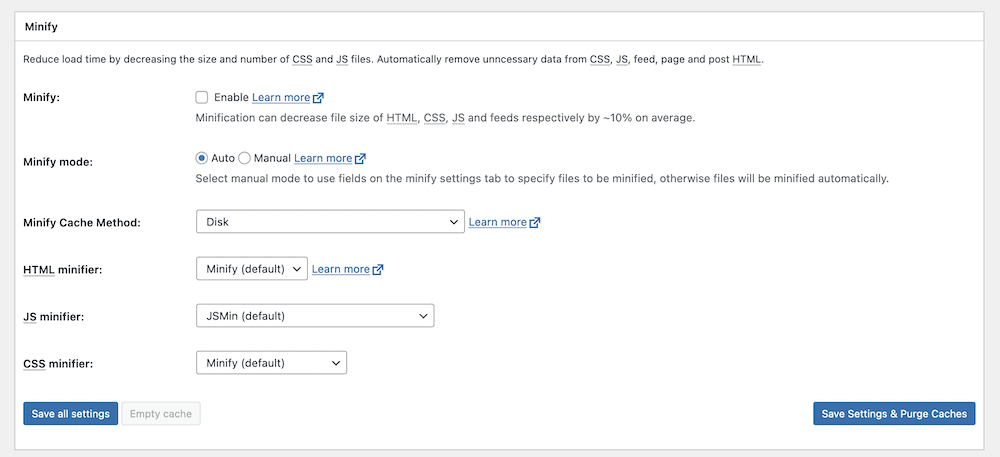Open Learn more link for Minify mode
Screen dimensions: 1000x457
pyautogui.click(x=323, y=158)
